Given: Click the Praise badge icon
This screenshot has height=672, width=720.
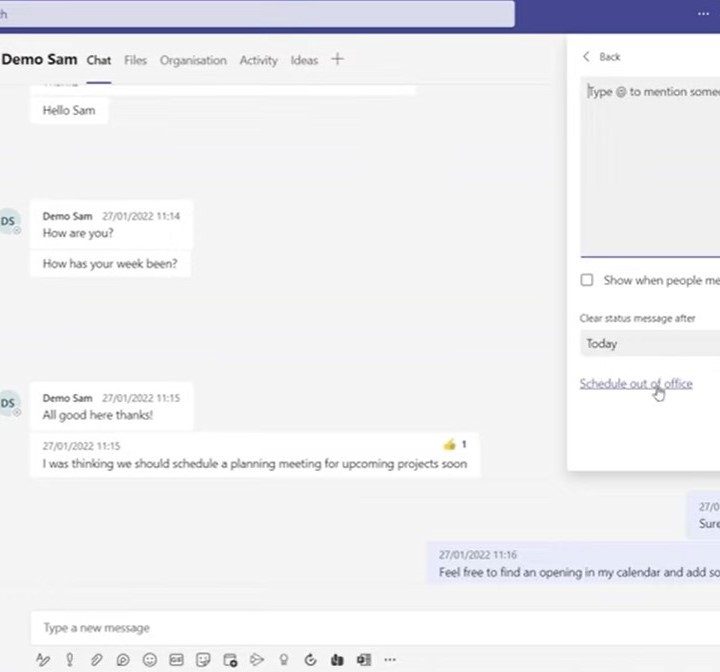Looking at the screenshot, I should click(x=284, y=660).
